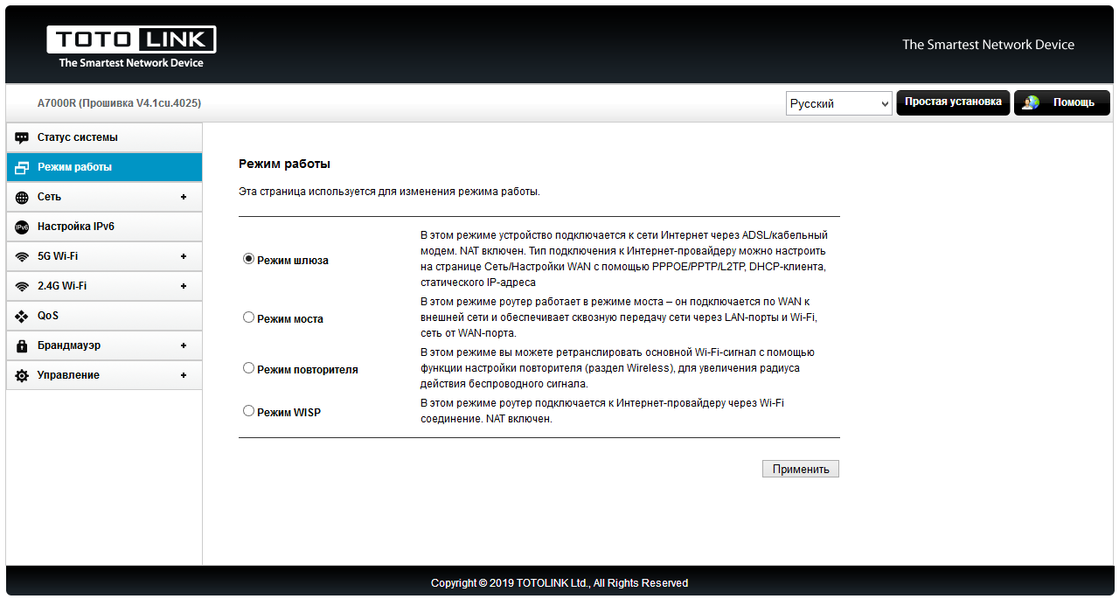Expand the Управление submenu plus sign
Image resolution: width=1119 pixels, height=600 pixels.
tap(183, 375)
